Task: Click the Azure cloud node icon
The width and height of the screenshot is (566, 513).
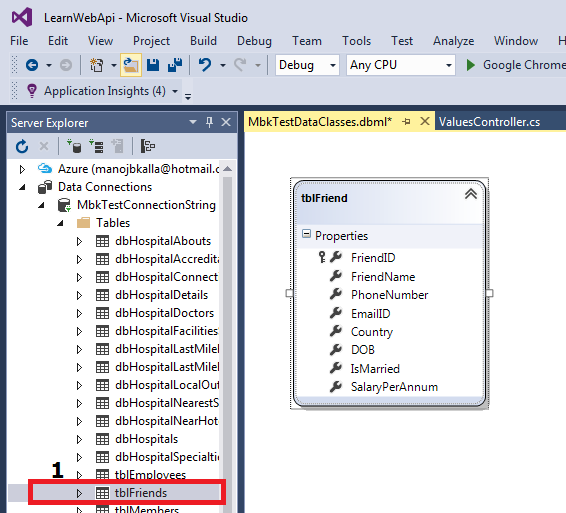Action: coord(45,168)
